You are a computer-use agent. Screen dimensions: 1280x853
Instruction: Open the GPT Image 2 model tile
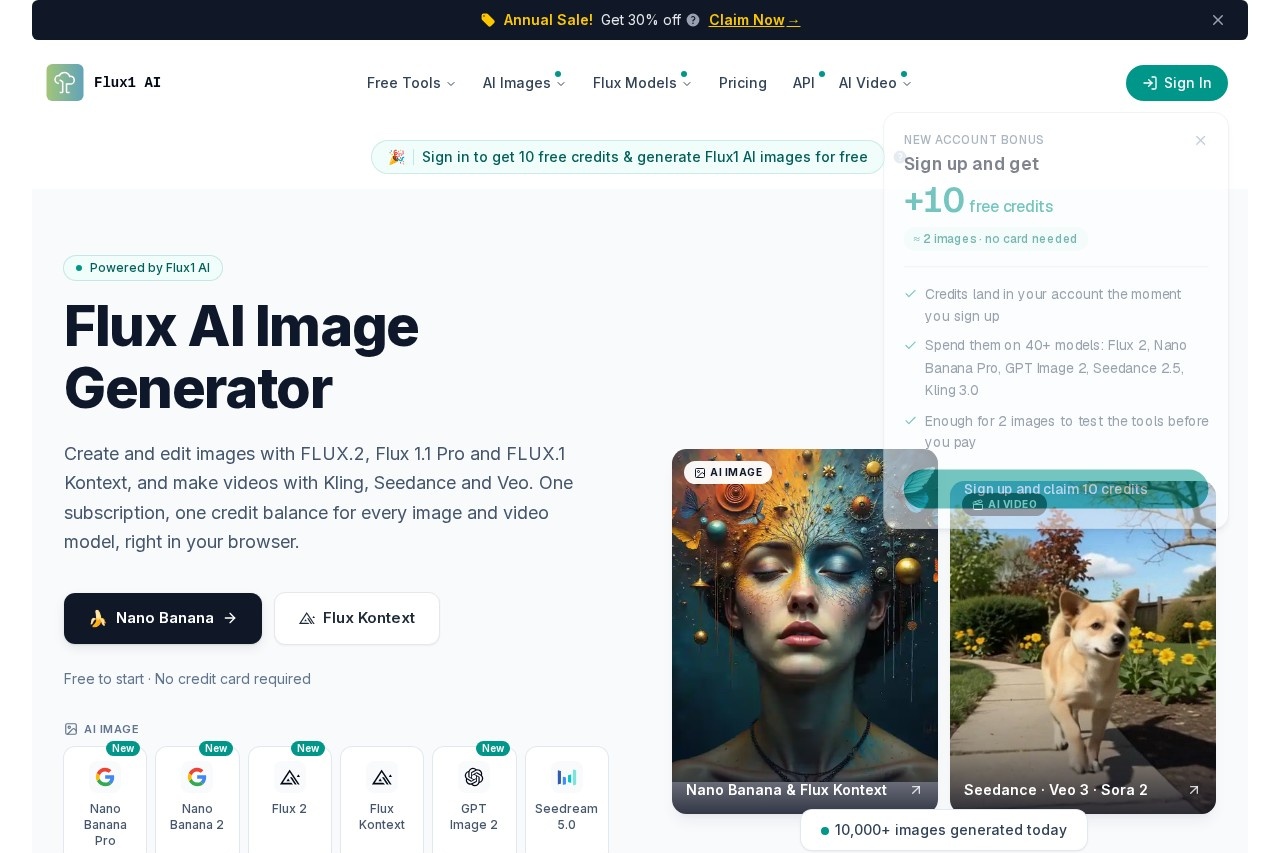pos(474,800)
